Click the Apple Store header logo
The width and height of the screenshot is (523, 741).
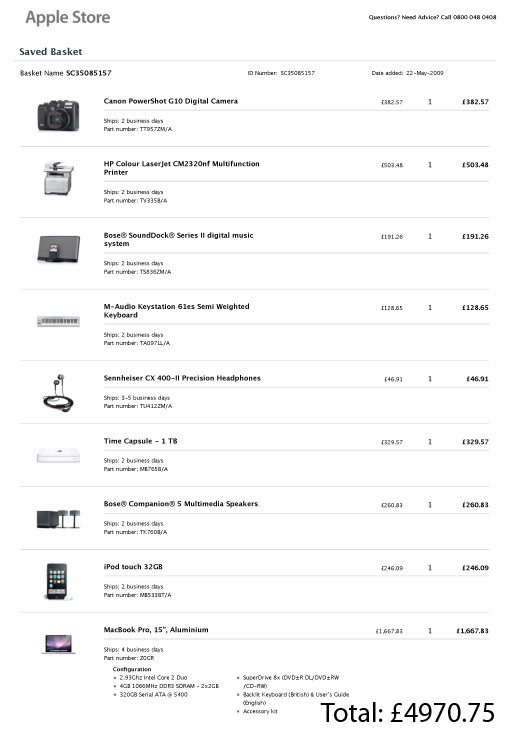68,18
